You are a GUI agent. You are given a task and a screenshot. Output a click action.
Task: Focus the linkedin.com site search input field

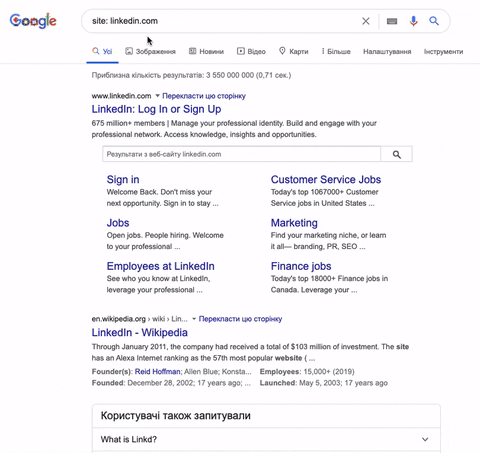point(241,154)
